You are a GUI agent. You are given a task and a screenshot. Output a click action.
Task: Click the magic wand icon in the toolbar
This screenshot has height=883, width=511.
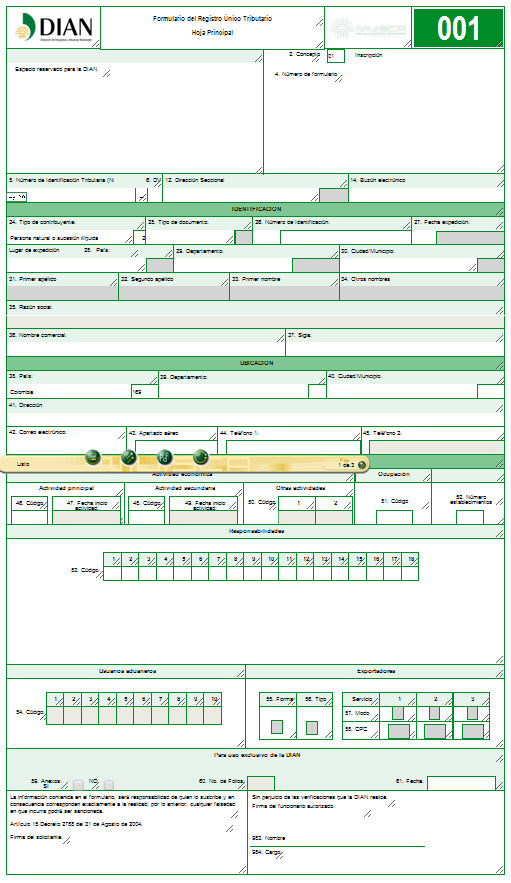click(x=128, y=457)
